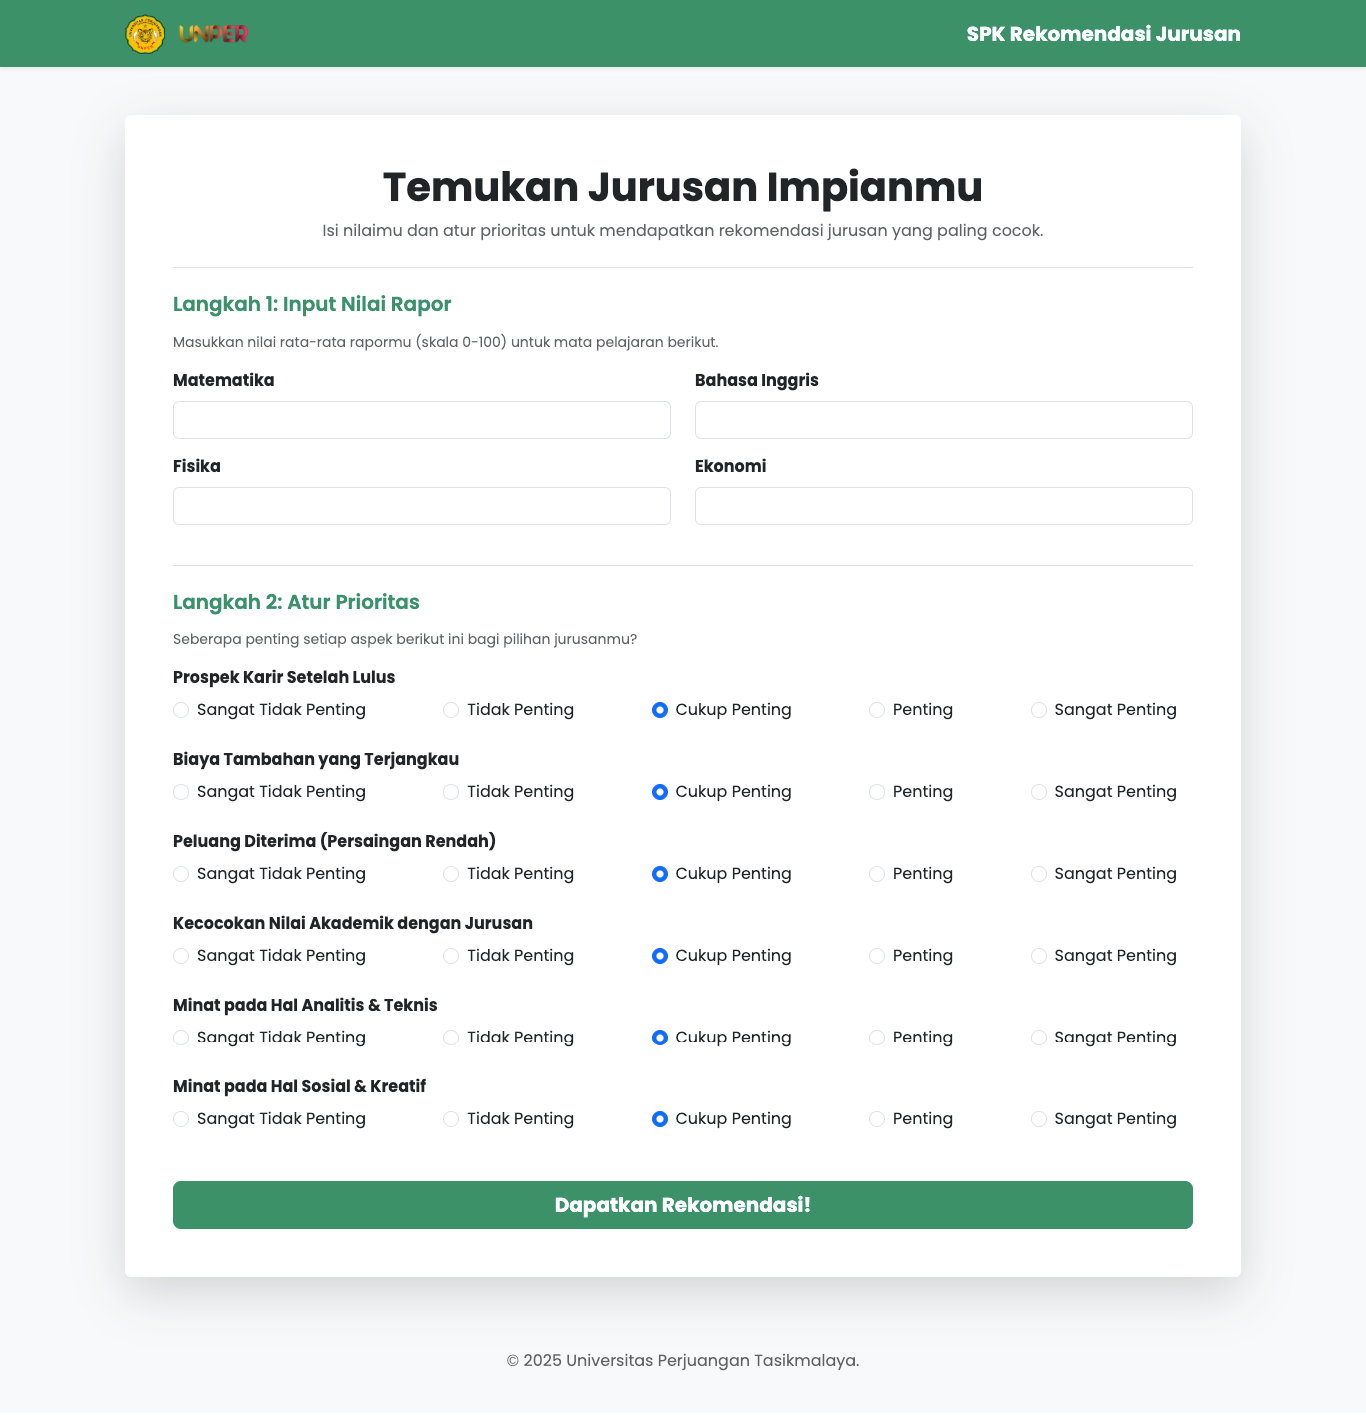Select Sangat Penting for Minat Sosial & Kreatif
This screenshot has height=1415, width=1366.
tap(1039, 1119)
